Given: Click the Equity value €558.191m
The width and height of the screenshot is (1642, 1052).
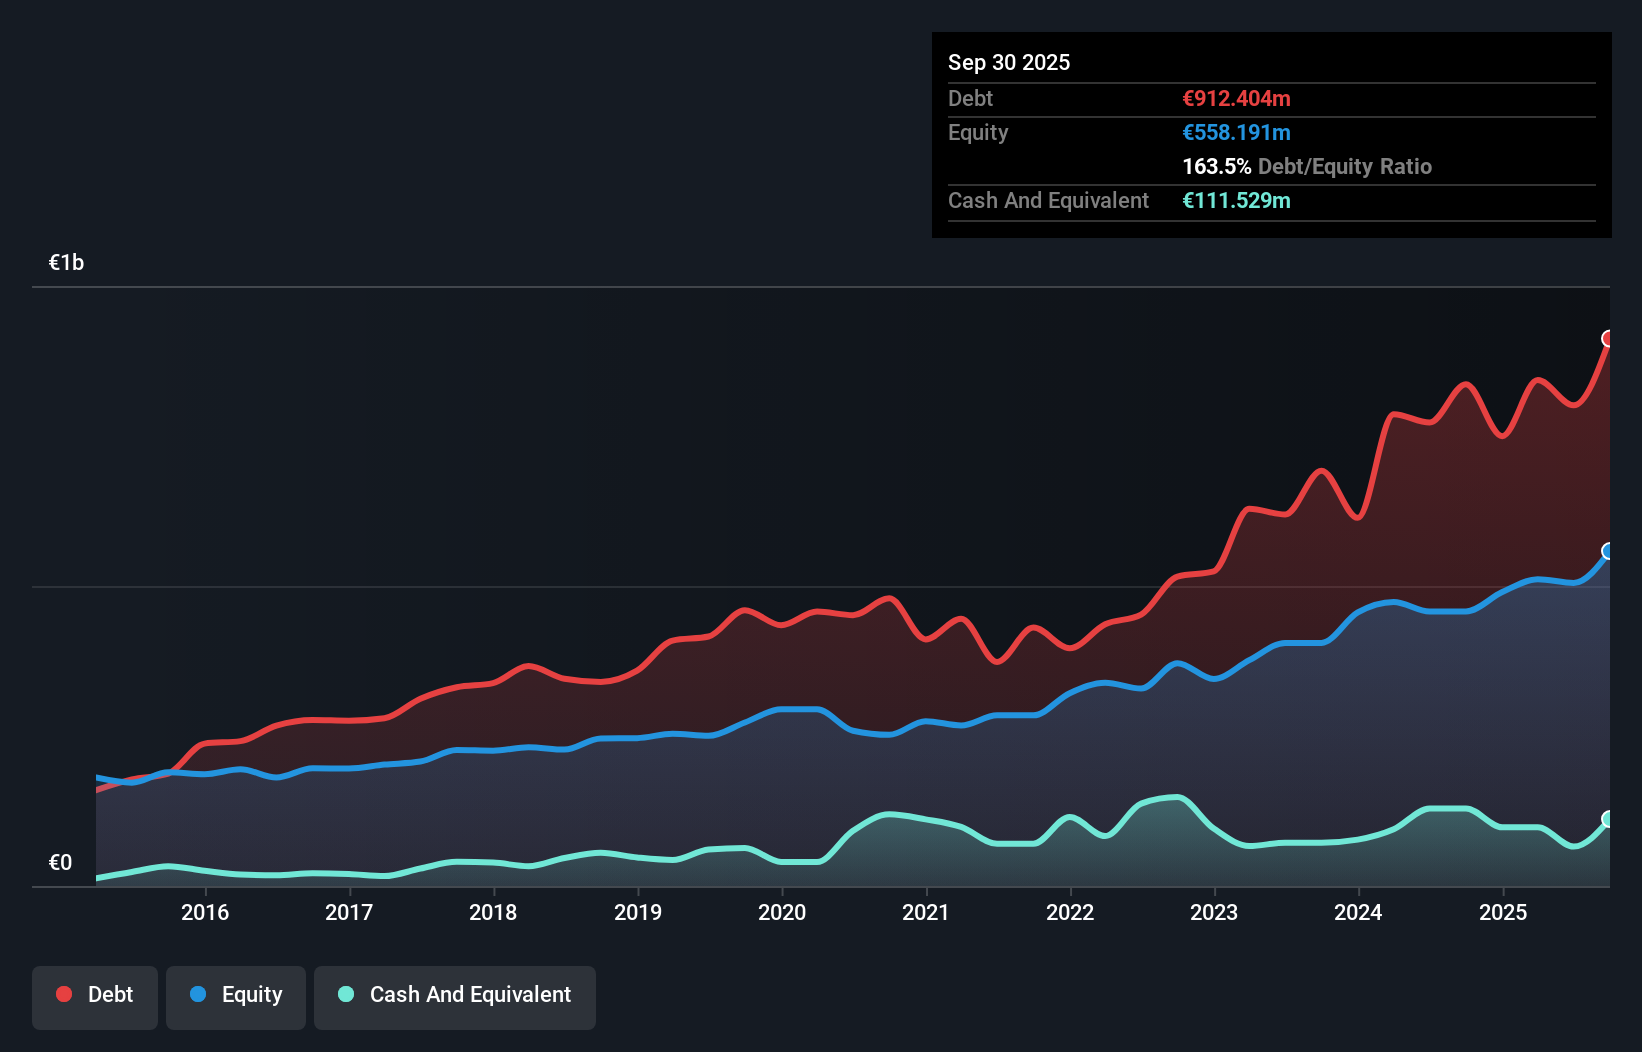Looking at the screenshot, I should 1236,132.
